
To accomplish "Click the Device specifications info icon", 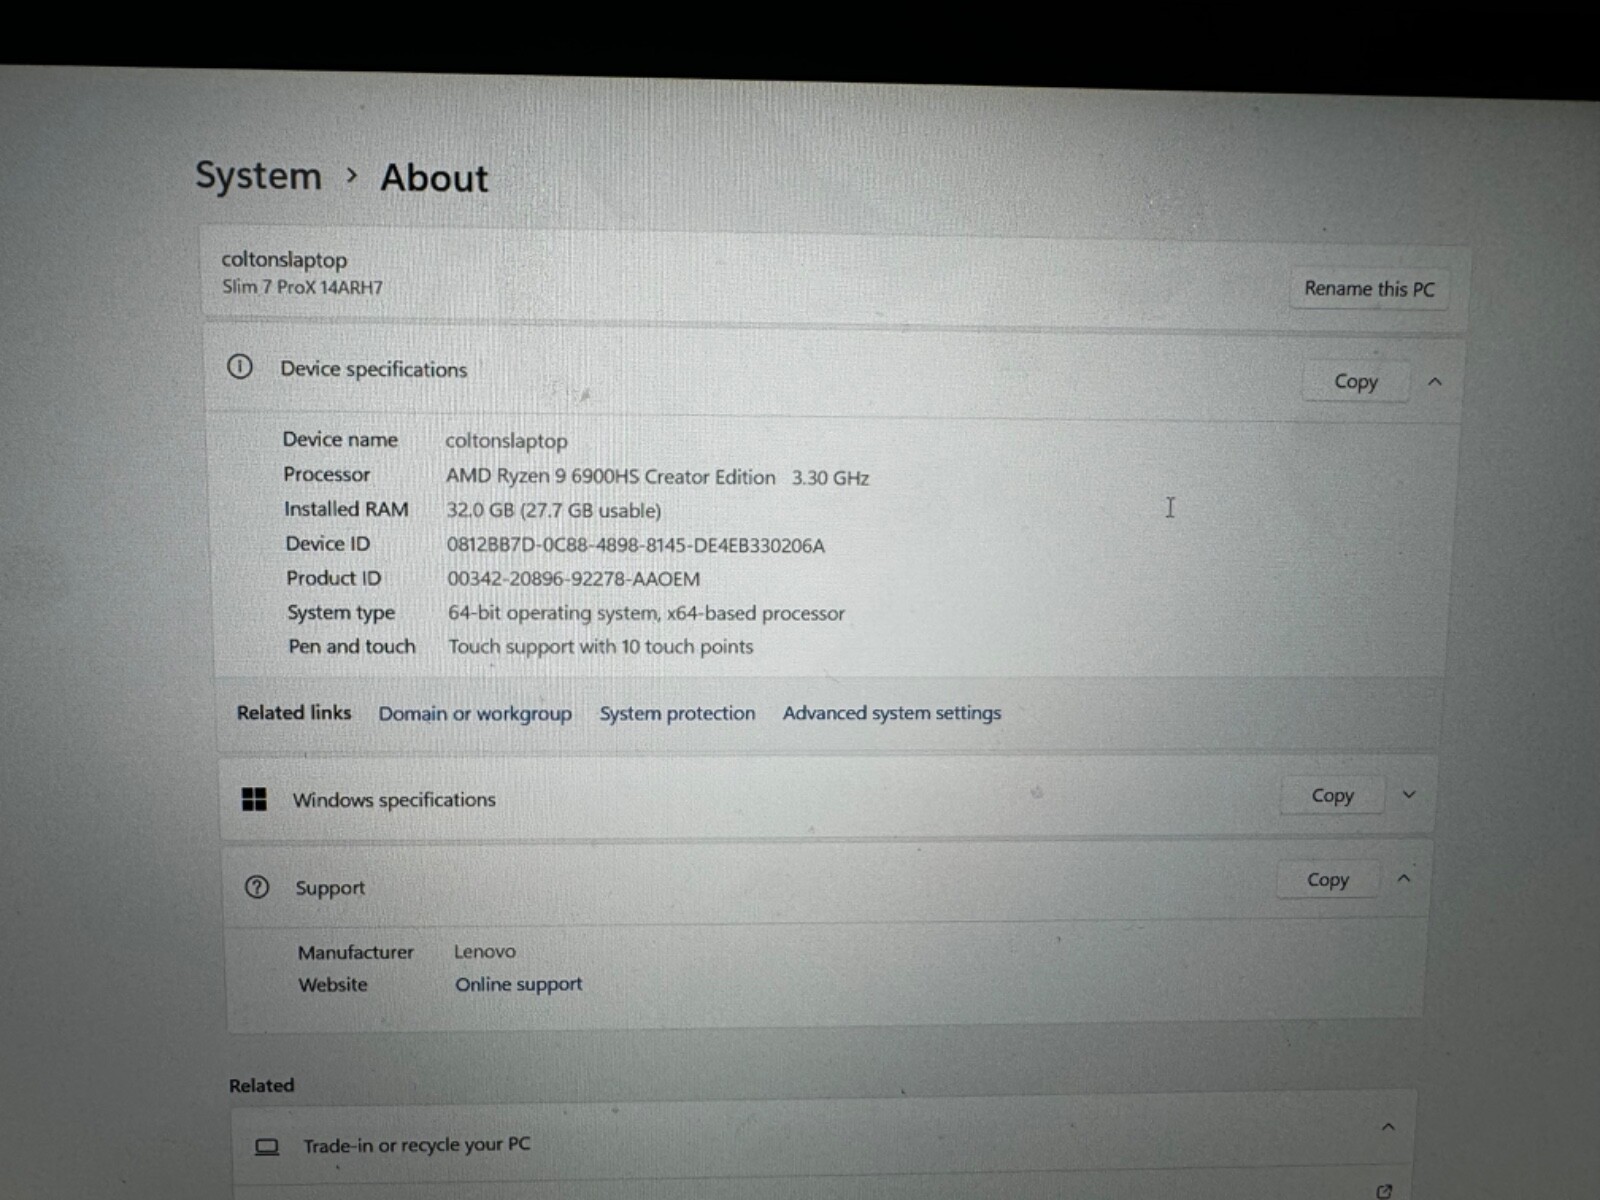I will [240, 367].
